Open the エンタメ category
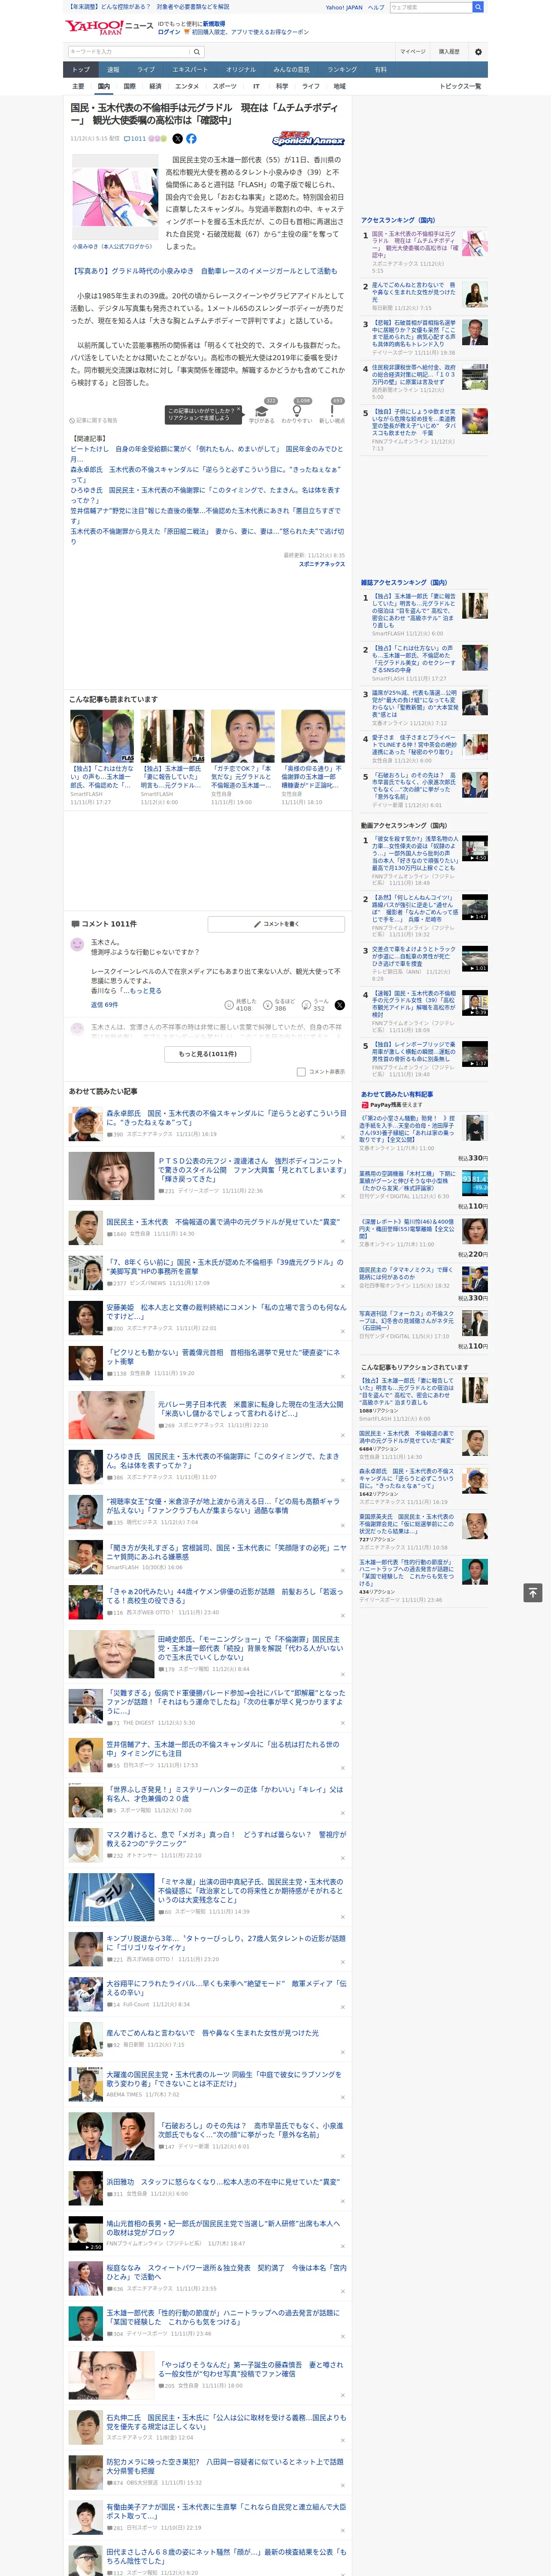The image size is (551, 2576). click(x=187, y=86)
